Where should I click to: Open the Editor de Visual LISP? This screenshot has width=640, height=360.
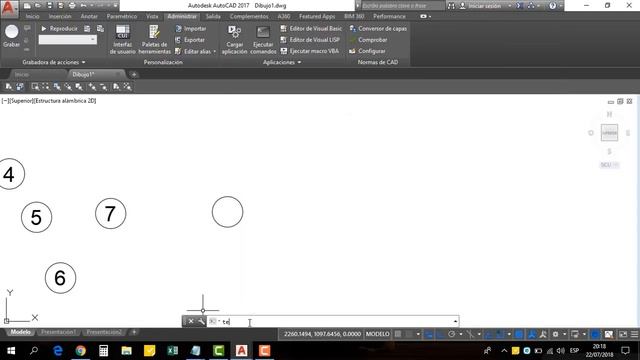click(x=310, y=40)
